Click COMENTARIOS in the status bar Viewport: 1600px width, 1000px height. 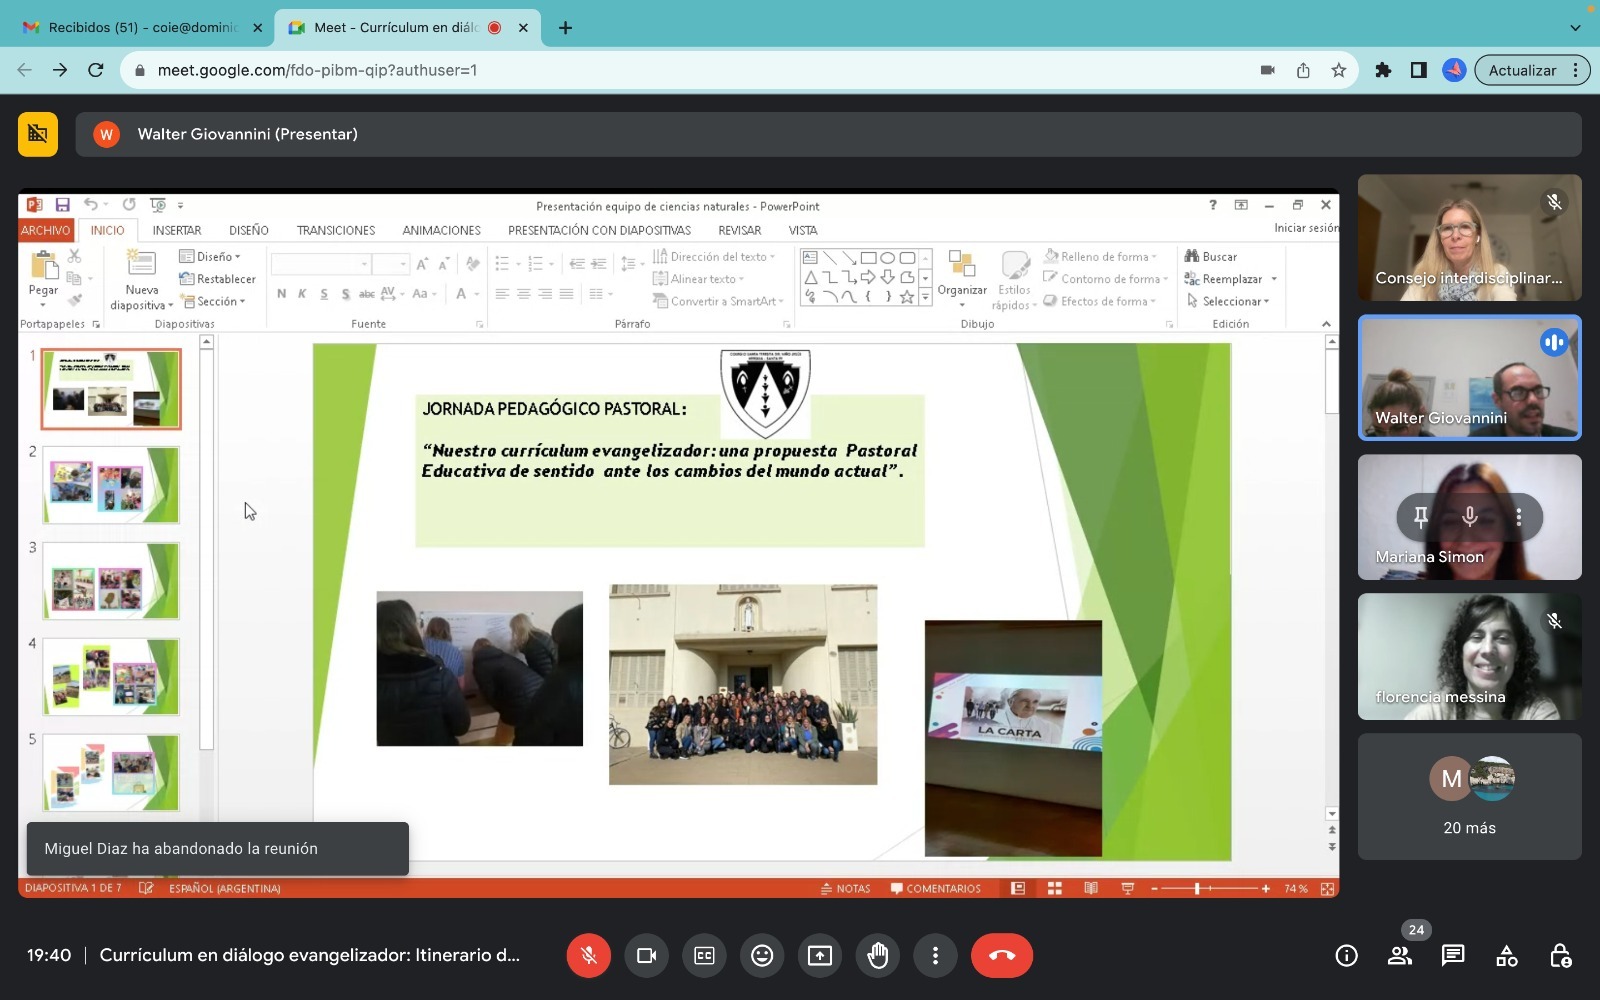tap(936, 888)
